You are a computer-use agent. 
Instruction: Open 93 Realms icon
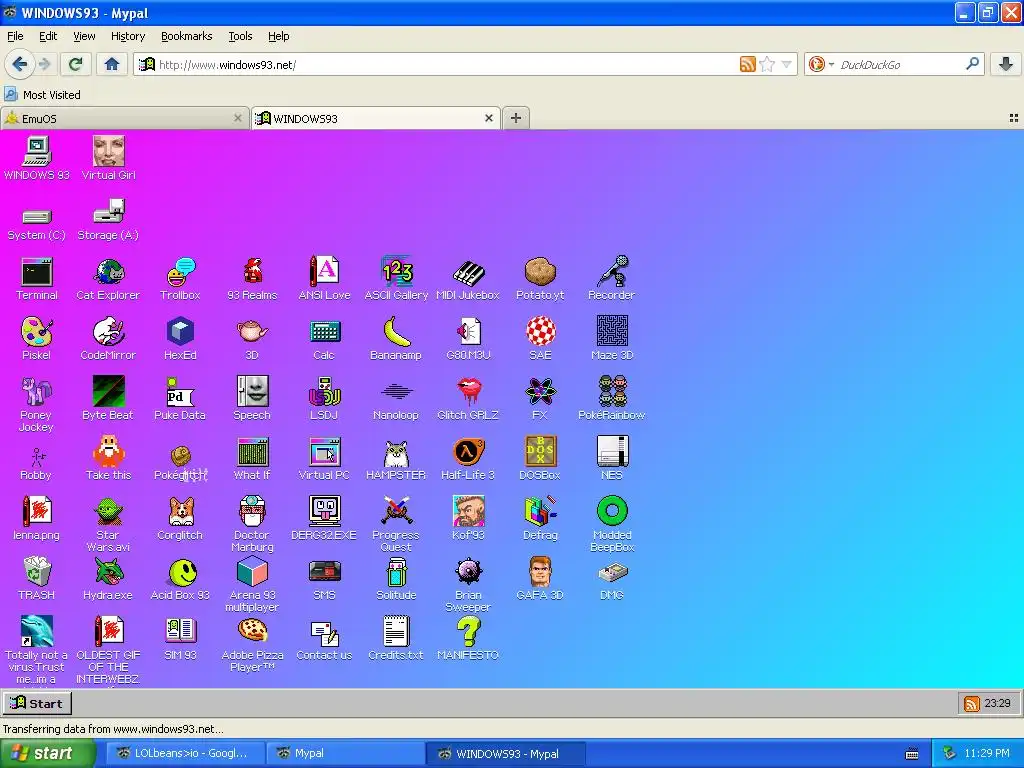click(252, 278)
